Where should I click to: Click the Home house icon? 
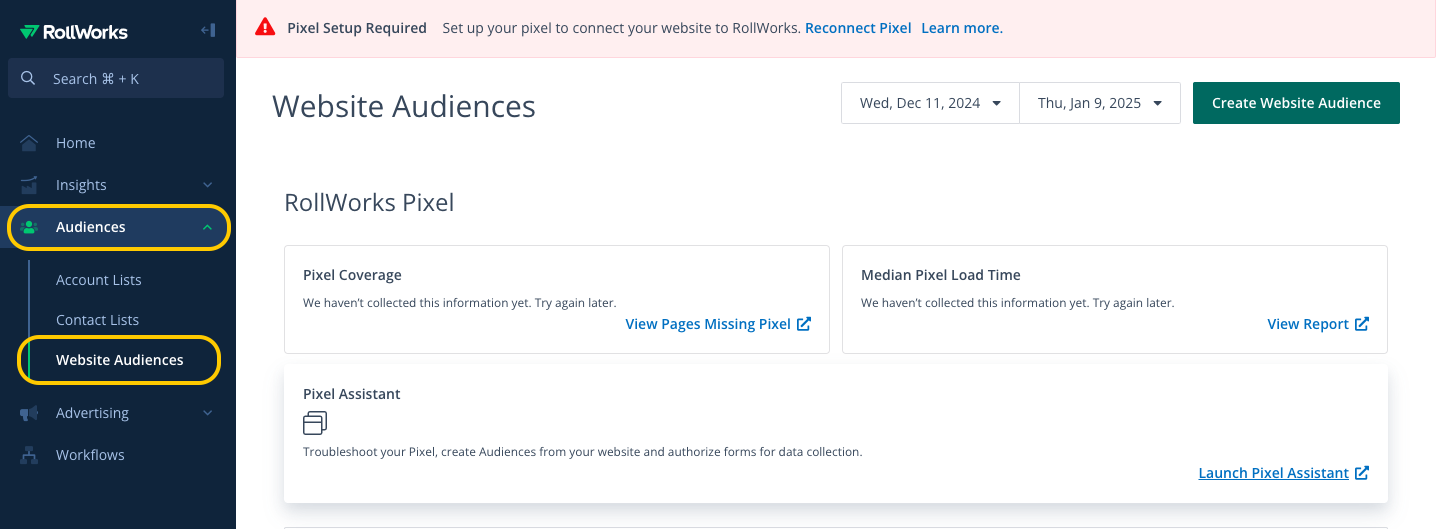coord(29,143)
